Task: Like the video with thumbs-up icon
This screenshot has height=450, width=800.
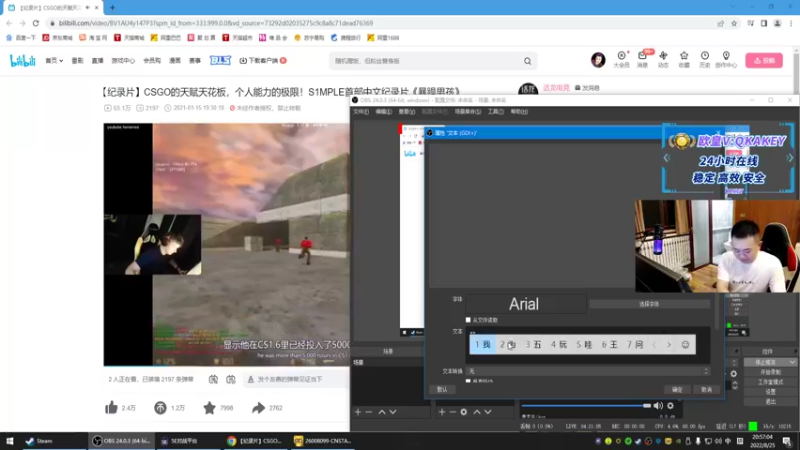Action: 111,408
